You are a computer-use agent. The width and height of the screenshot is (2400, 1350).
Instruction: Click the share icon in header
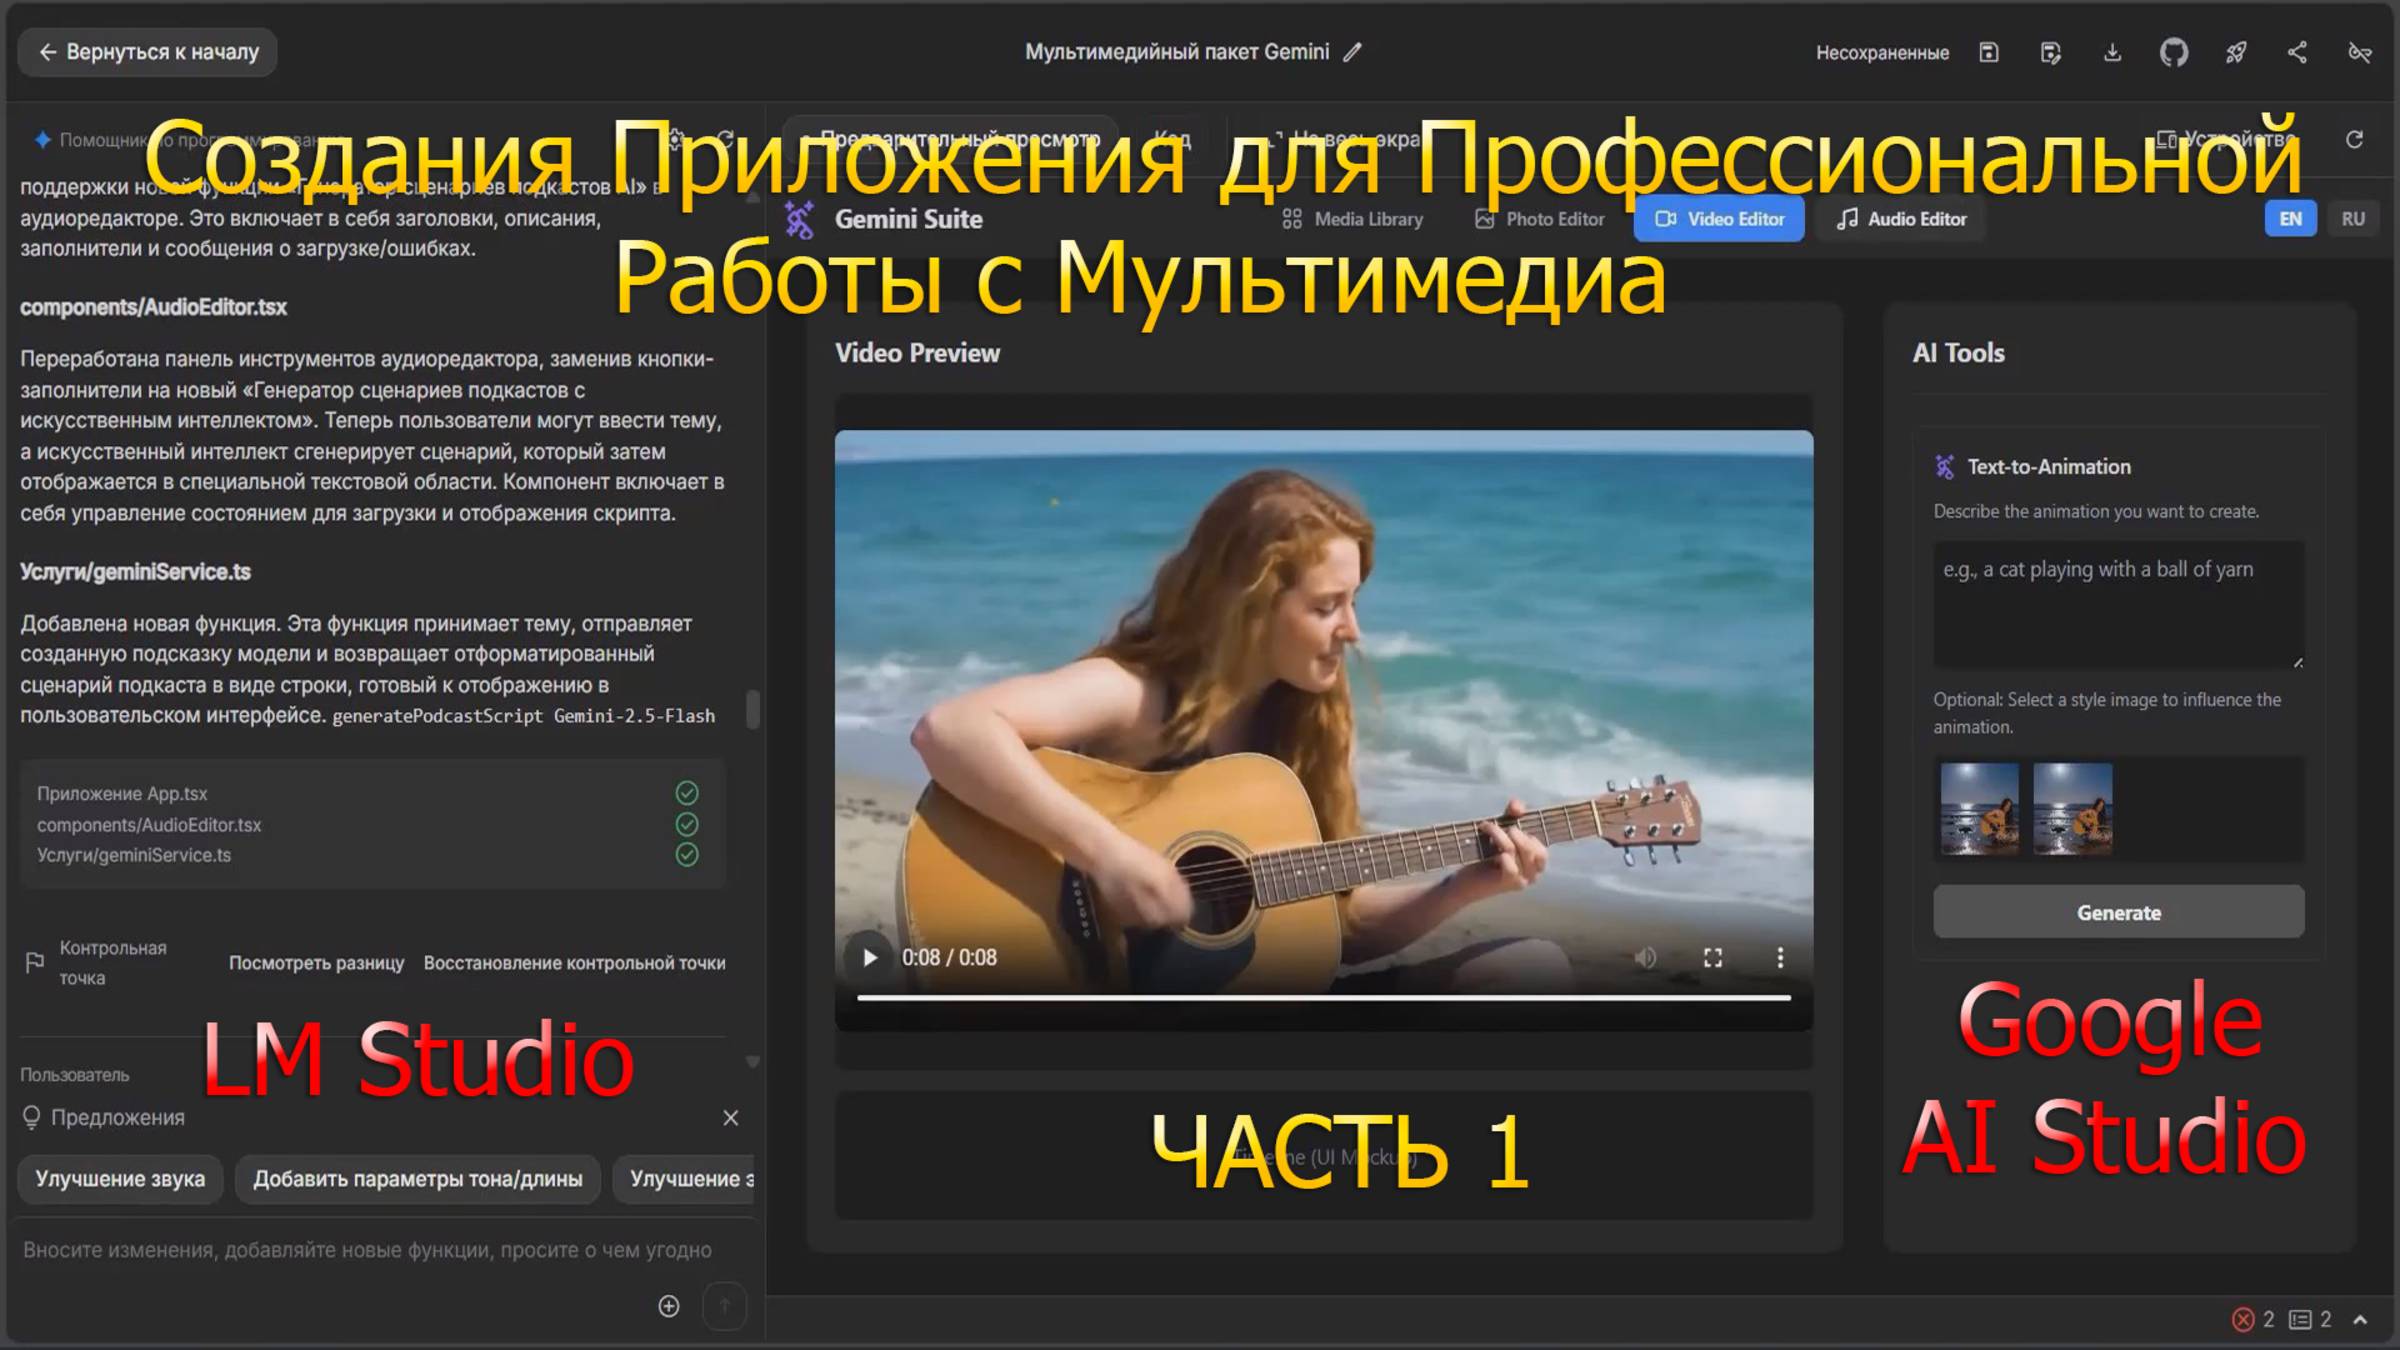click(x=2297, y=52)
